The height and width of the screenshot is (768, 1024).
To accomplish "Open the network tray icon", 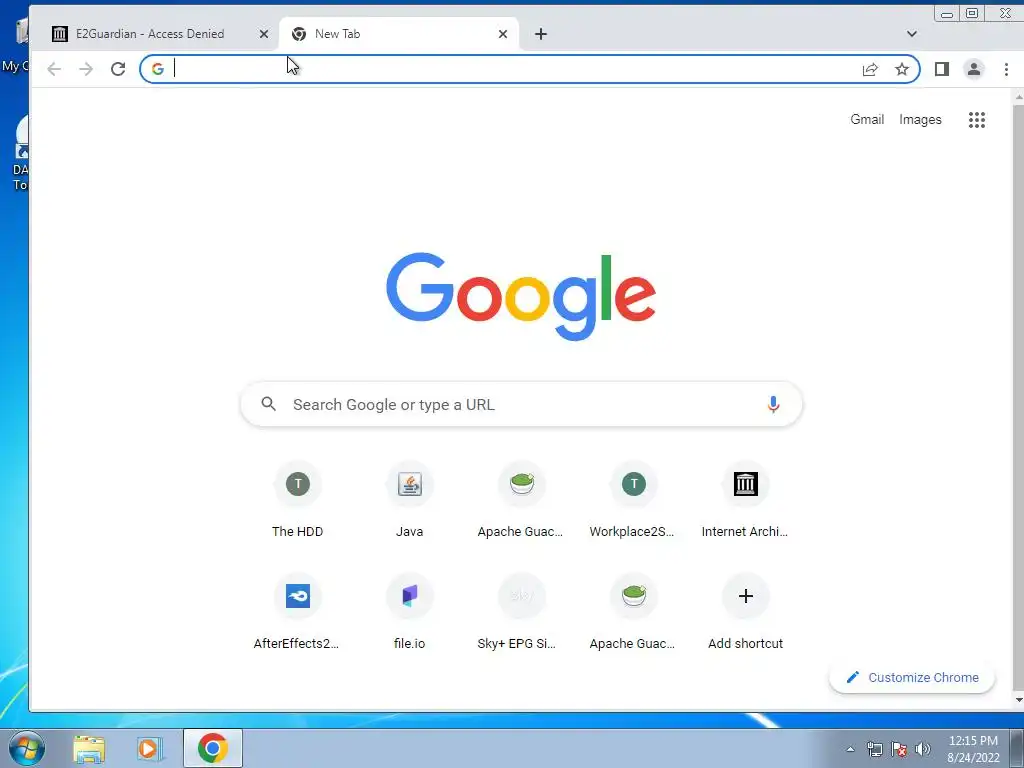I will point(874,749).
